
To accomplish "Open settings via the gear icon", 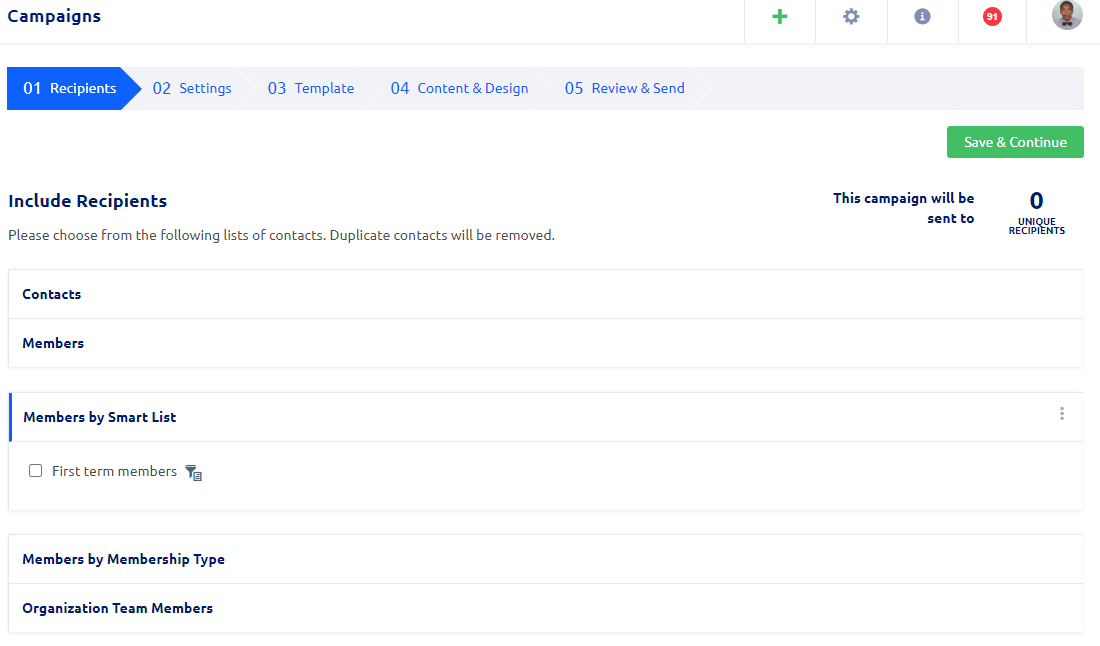I will coord(851,17).
